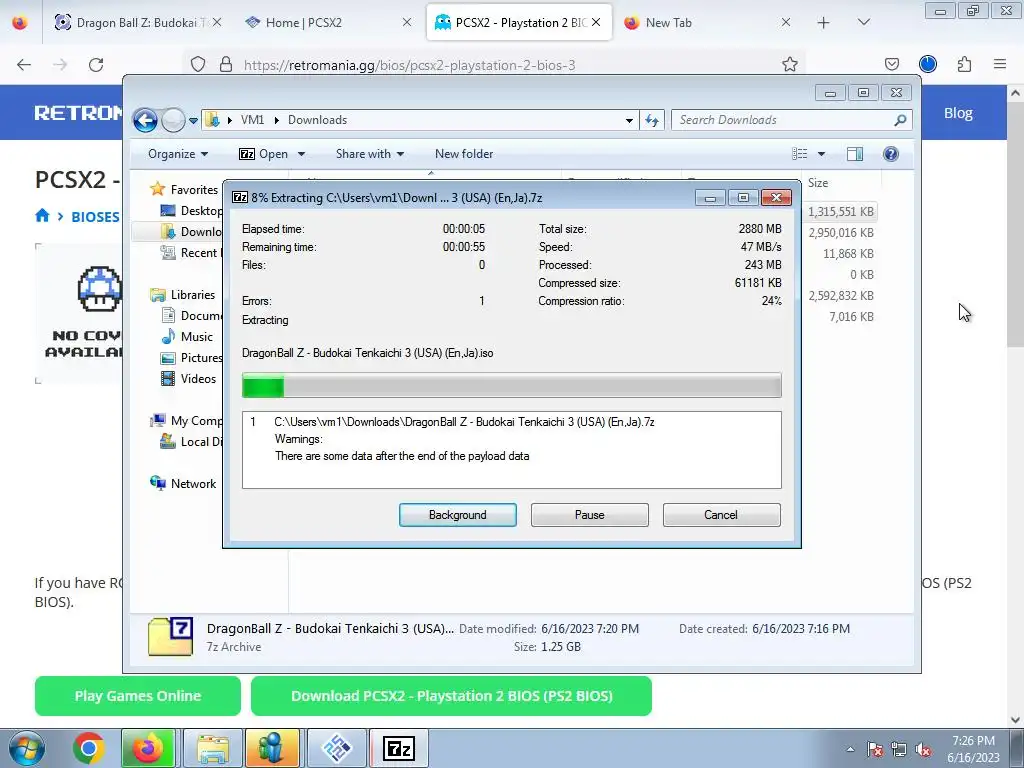Viewport: 1024px width, 768px height.
Task: Click Play Games Online button
Action: coord(138,696)
